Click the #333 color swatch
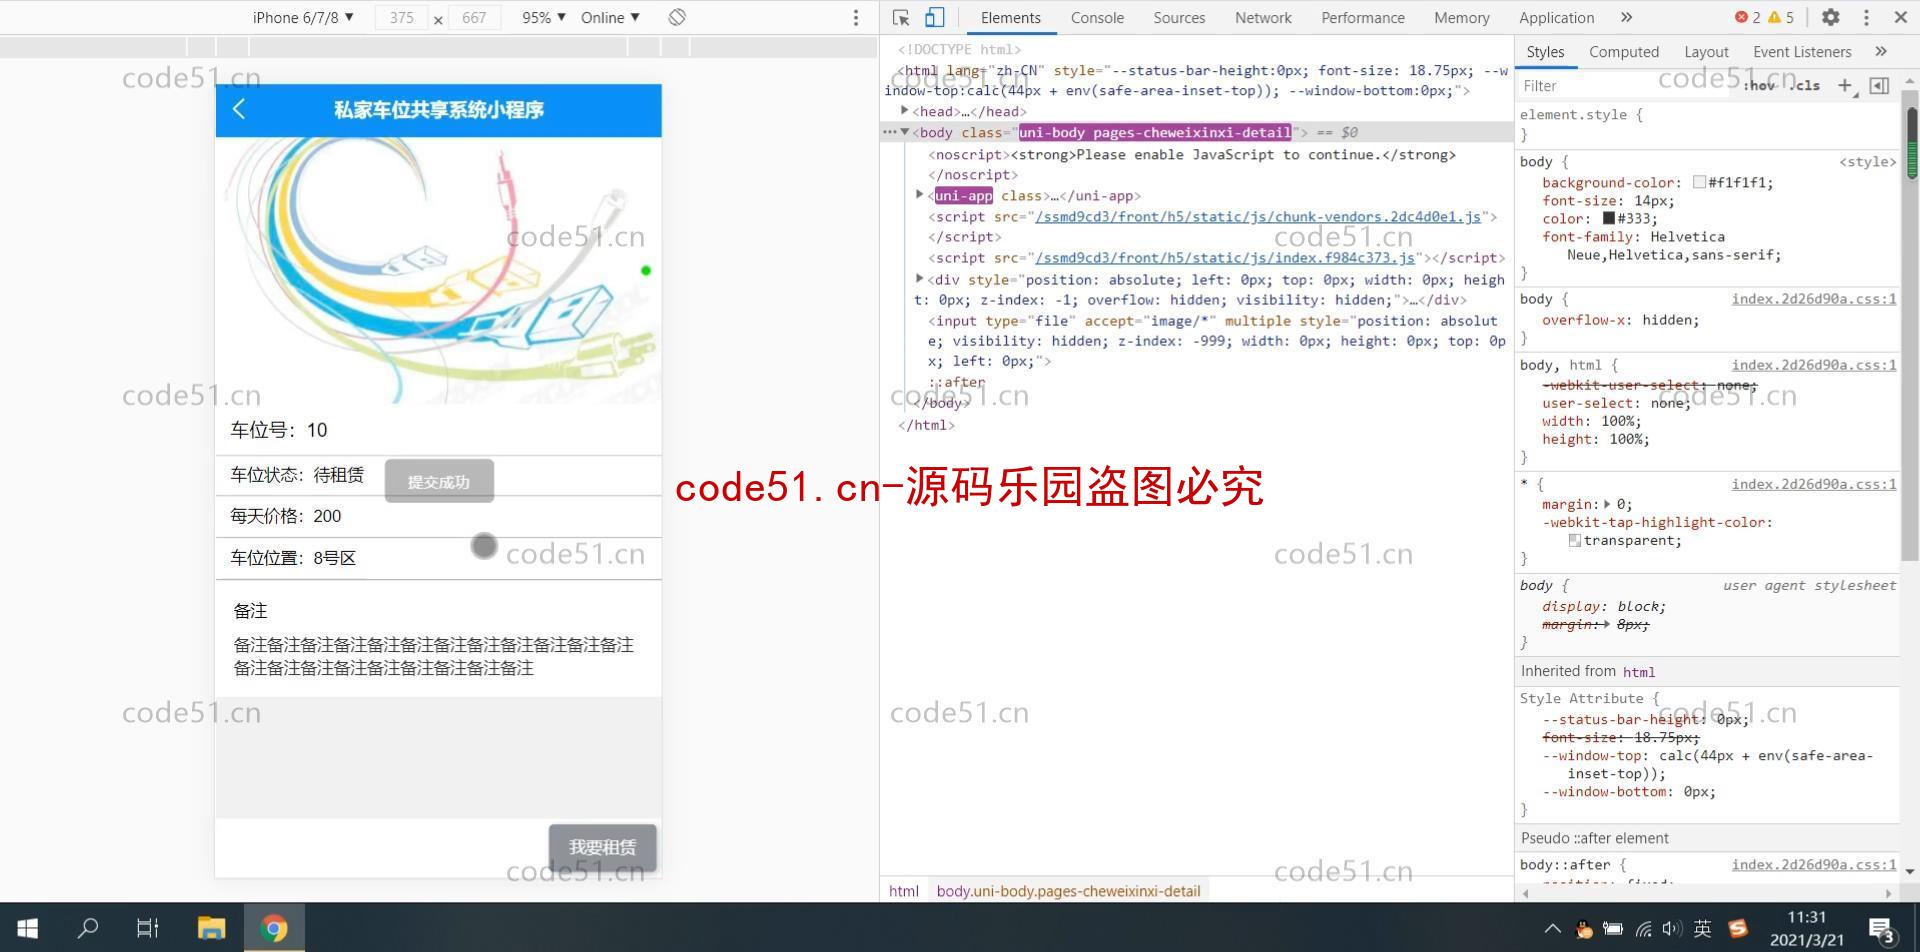Screen dimensions: 1920x952 click(1609, 218)
